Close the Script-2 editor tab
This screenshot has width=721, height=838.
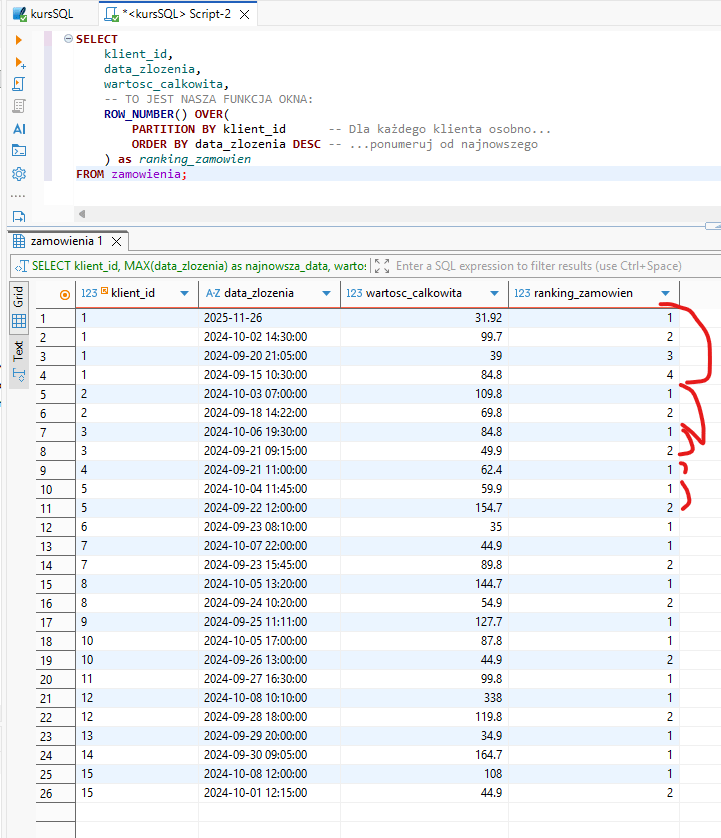(x=244, y=14)
